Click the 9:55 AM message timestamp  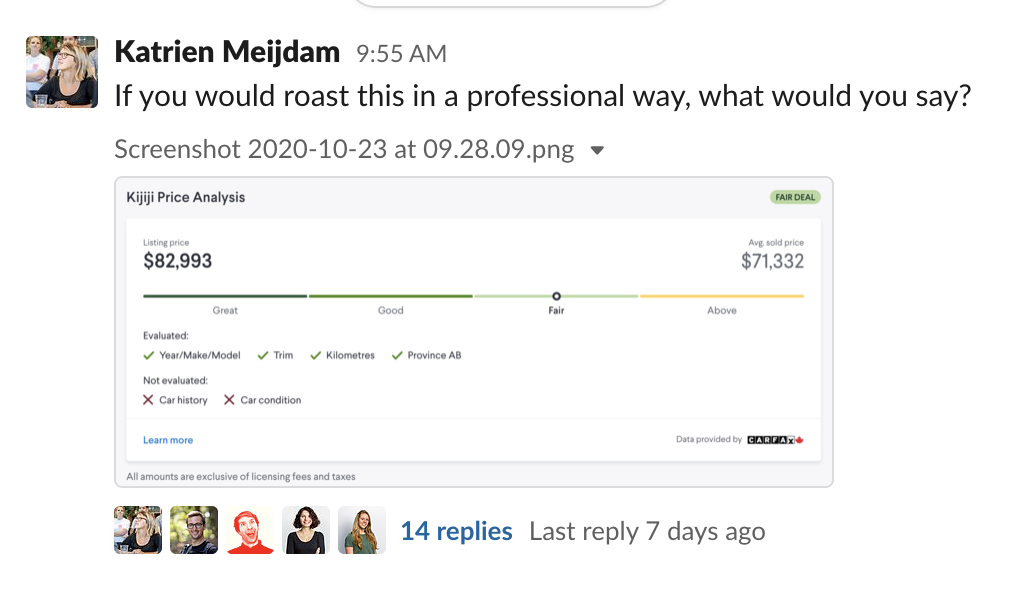click(401, 52)
